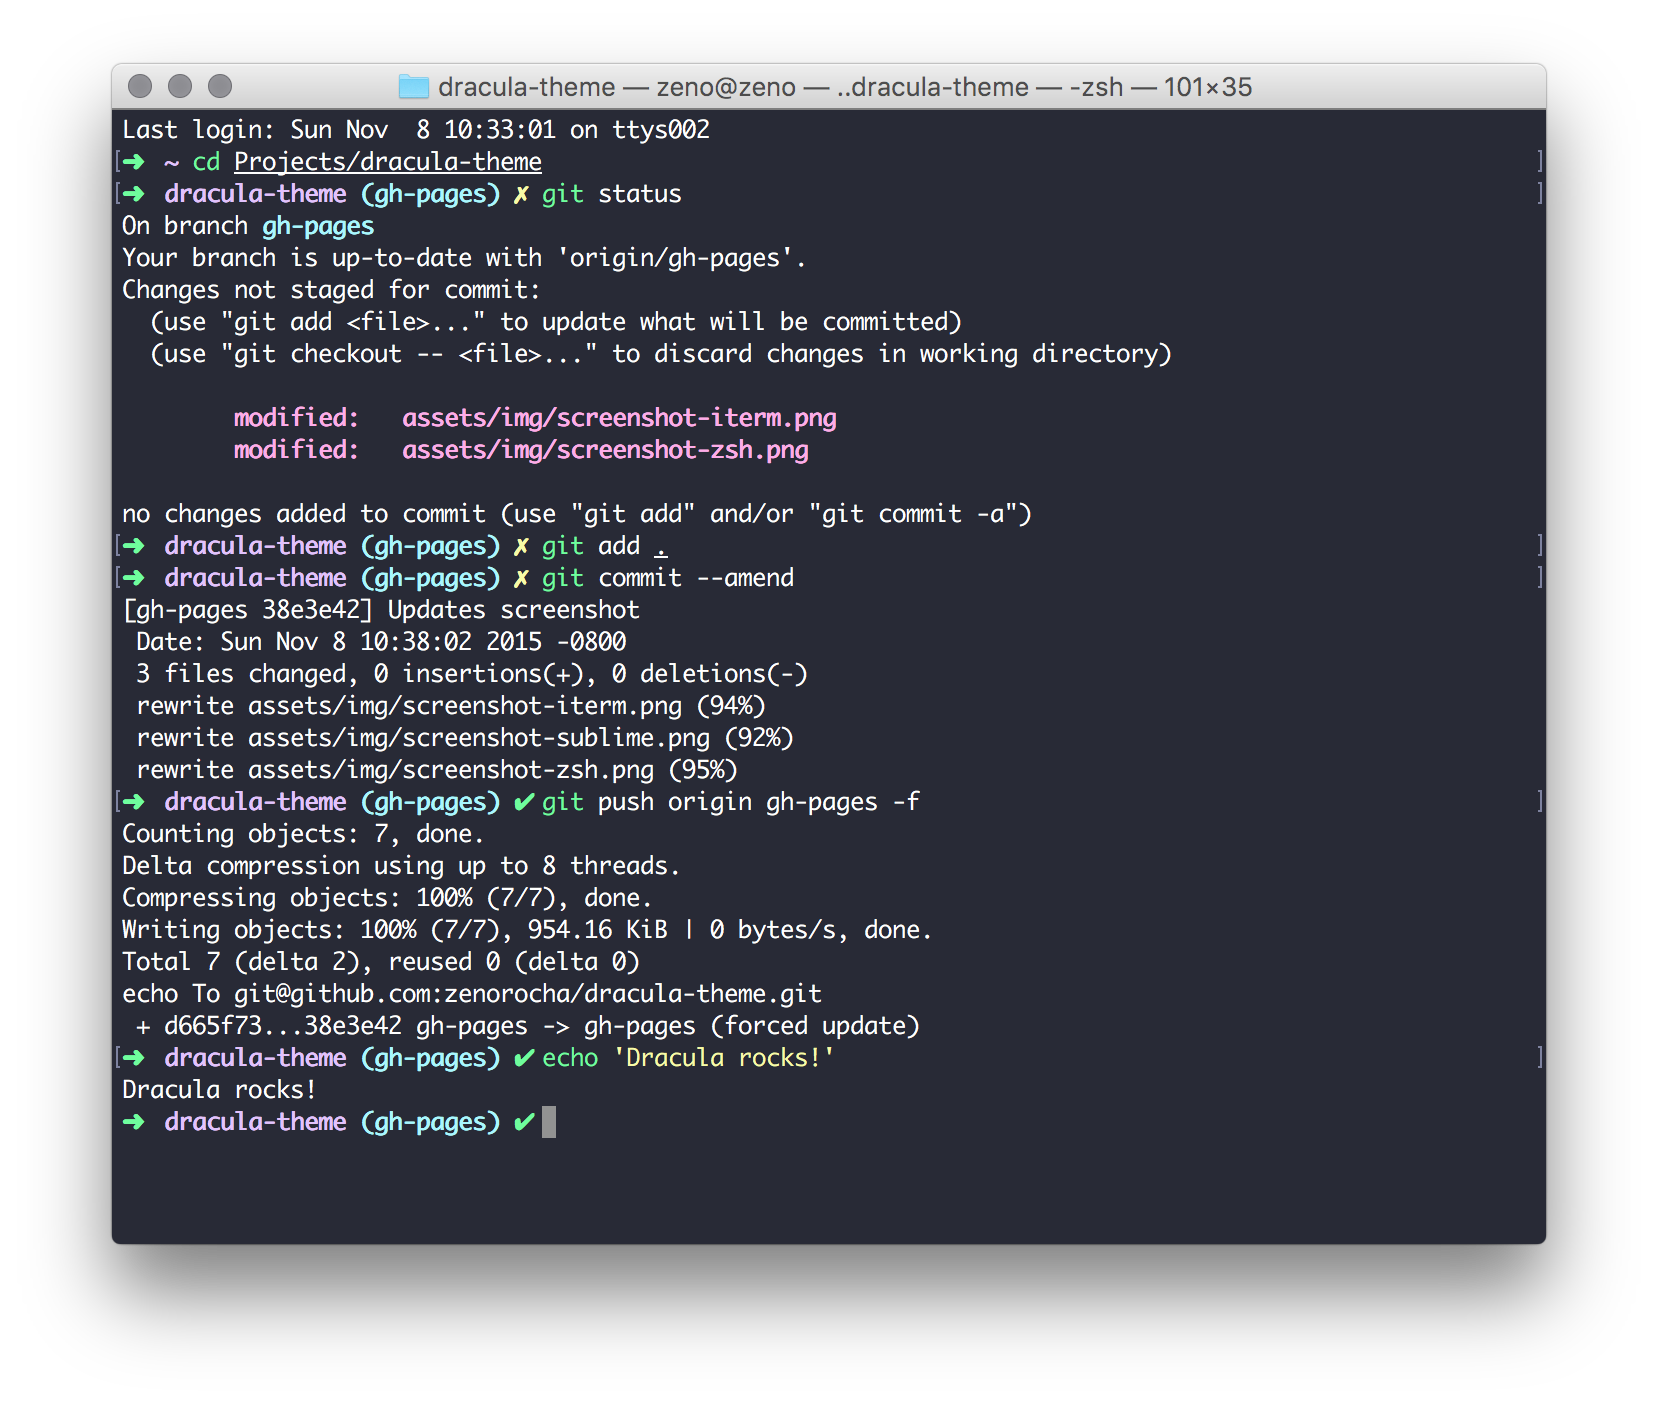This screenshot has width=1658, height=1404.
Task: Click the "Dracula rocks!" output line
Action: [219, 1090]
